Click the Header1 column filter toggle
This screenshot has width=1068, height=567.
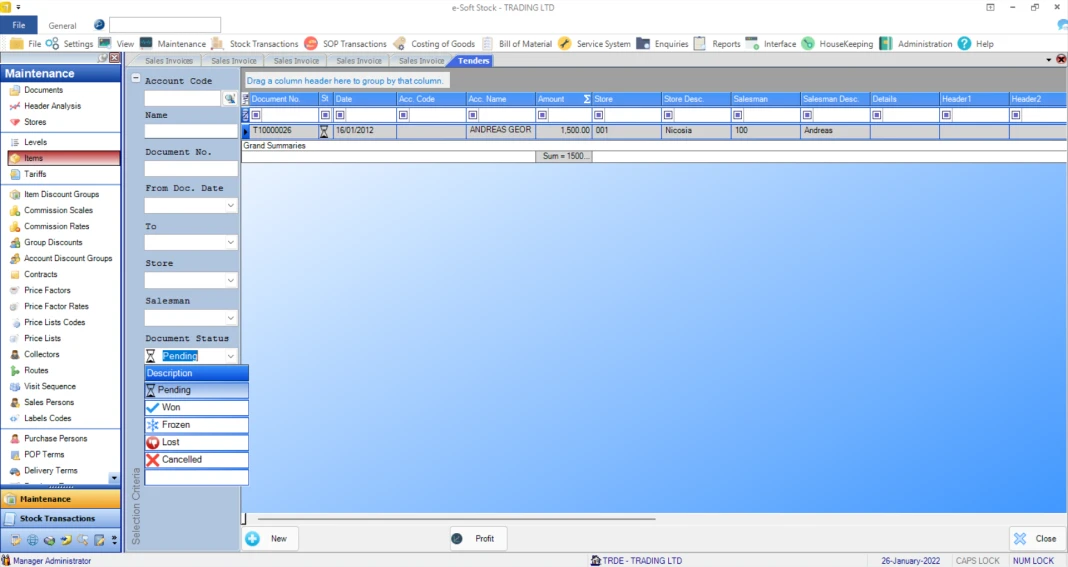pos(946,115)
